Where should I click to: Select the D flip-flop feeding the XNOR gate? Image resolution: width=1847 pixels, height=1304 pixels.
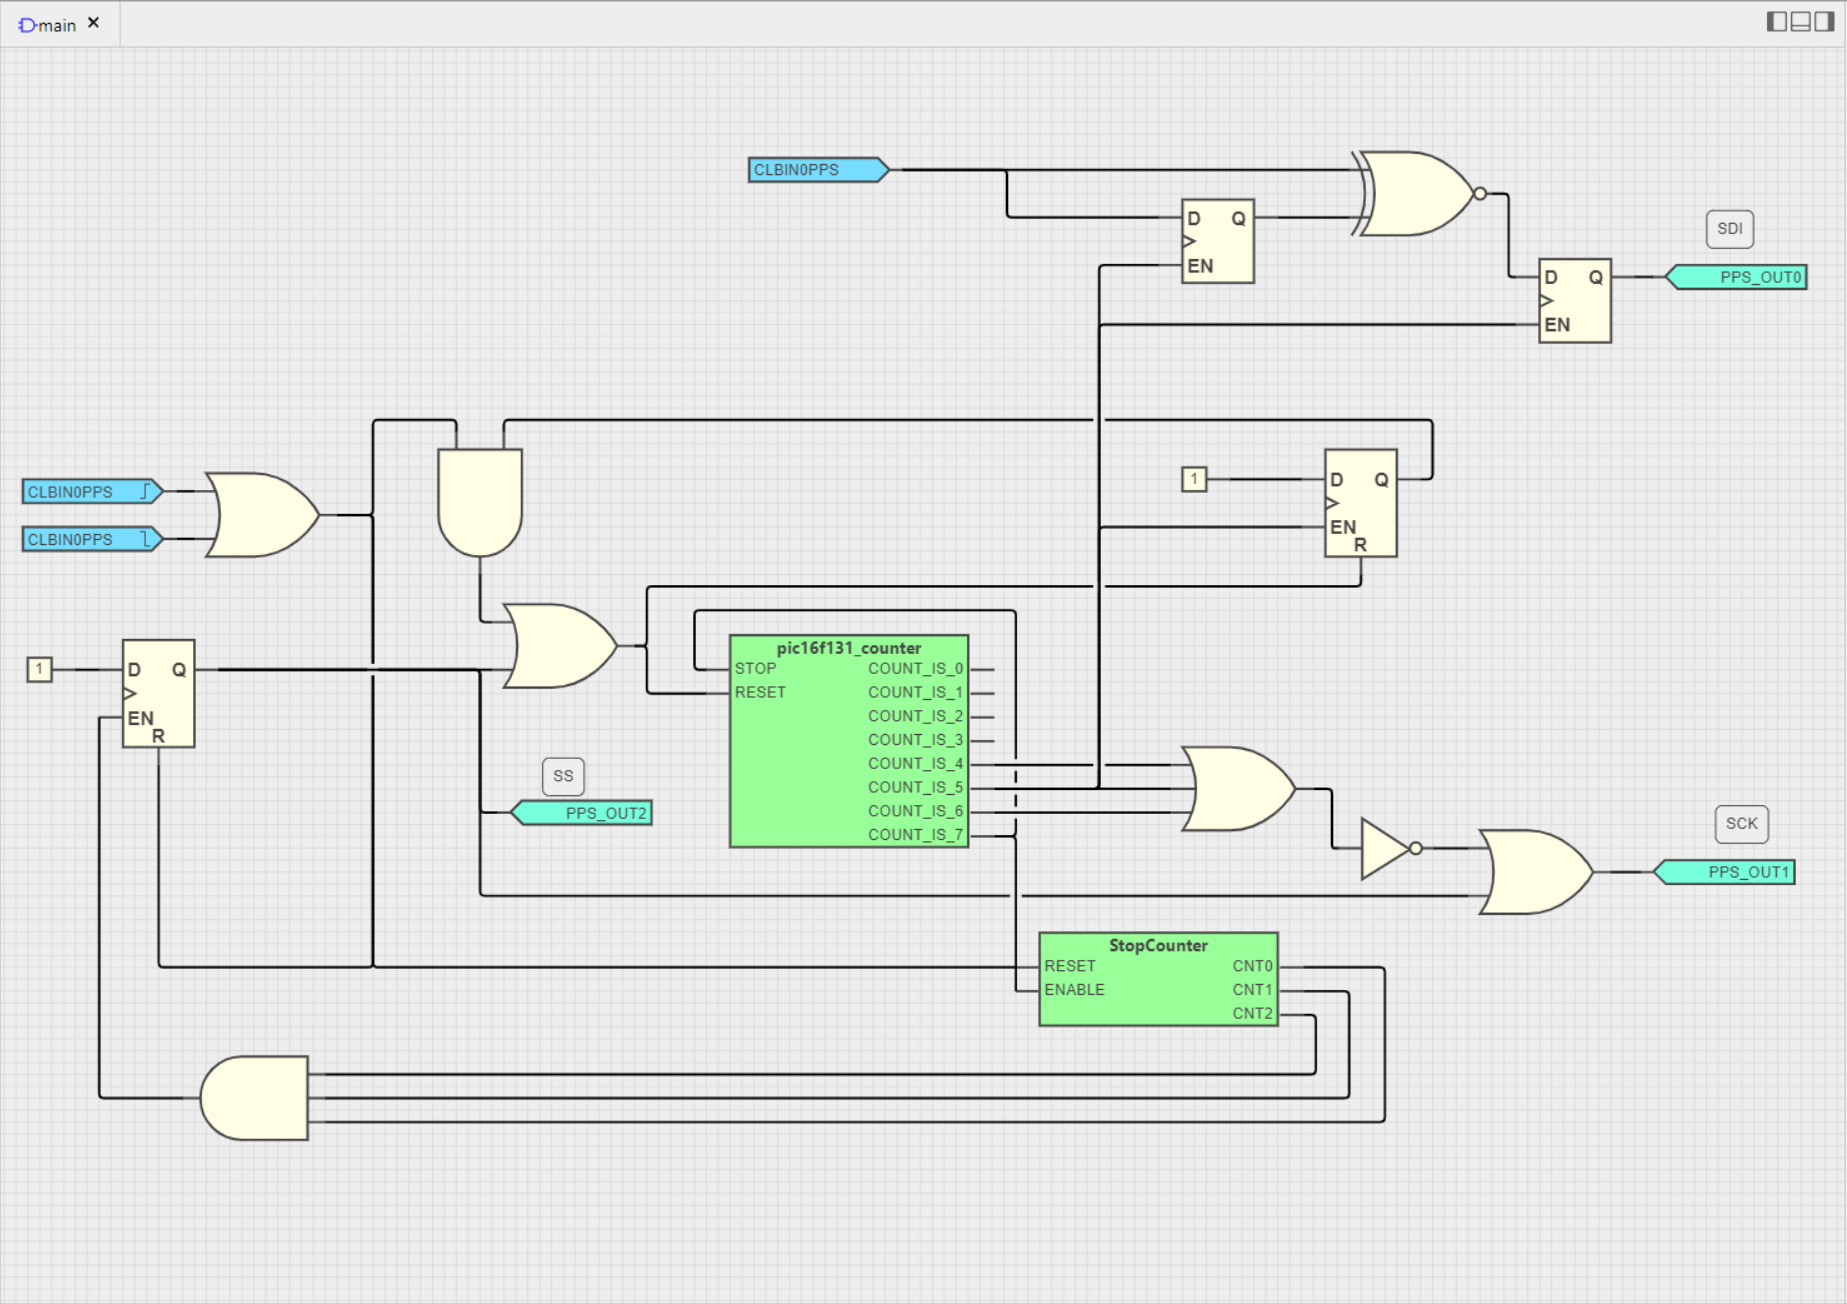1217,241
